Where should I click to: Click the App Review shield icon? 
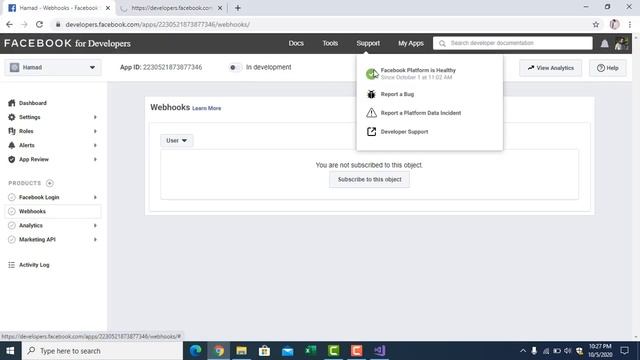11,159
